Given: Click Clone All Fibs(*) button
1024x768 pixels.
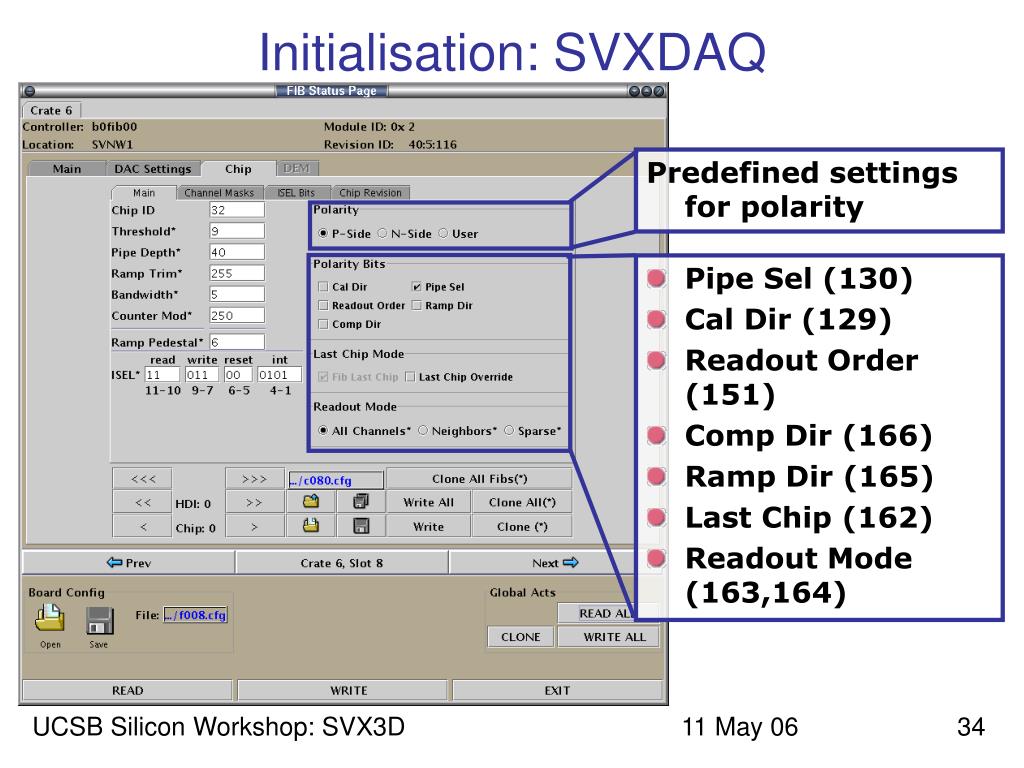Looking at the screenshot, I should coord(479,479).
